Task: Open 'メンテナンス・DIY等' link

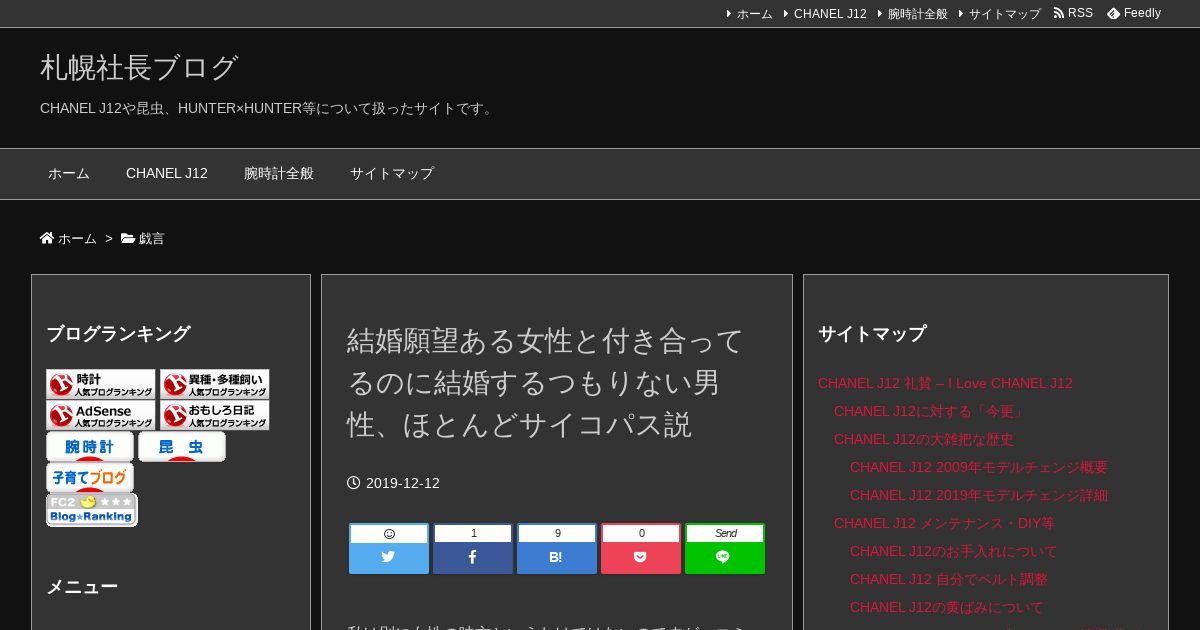Action: (944, 523)
